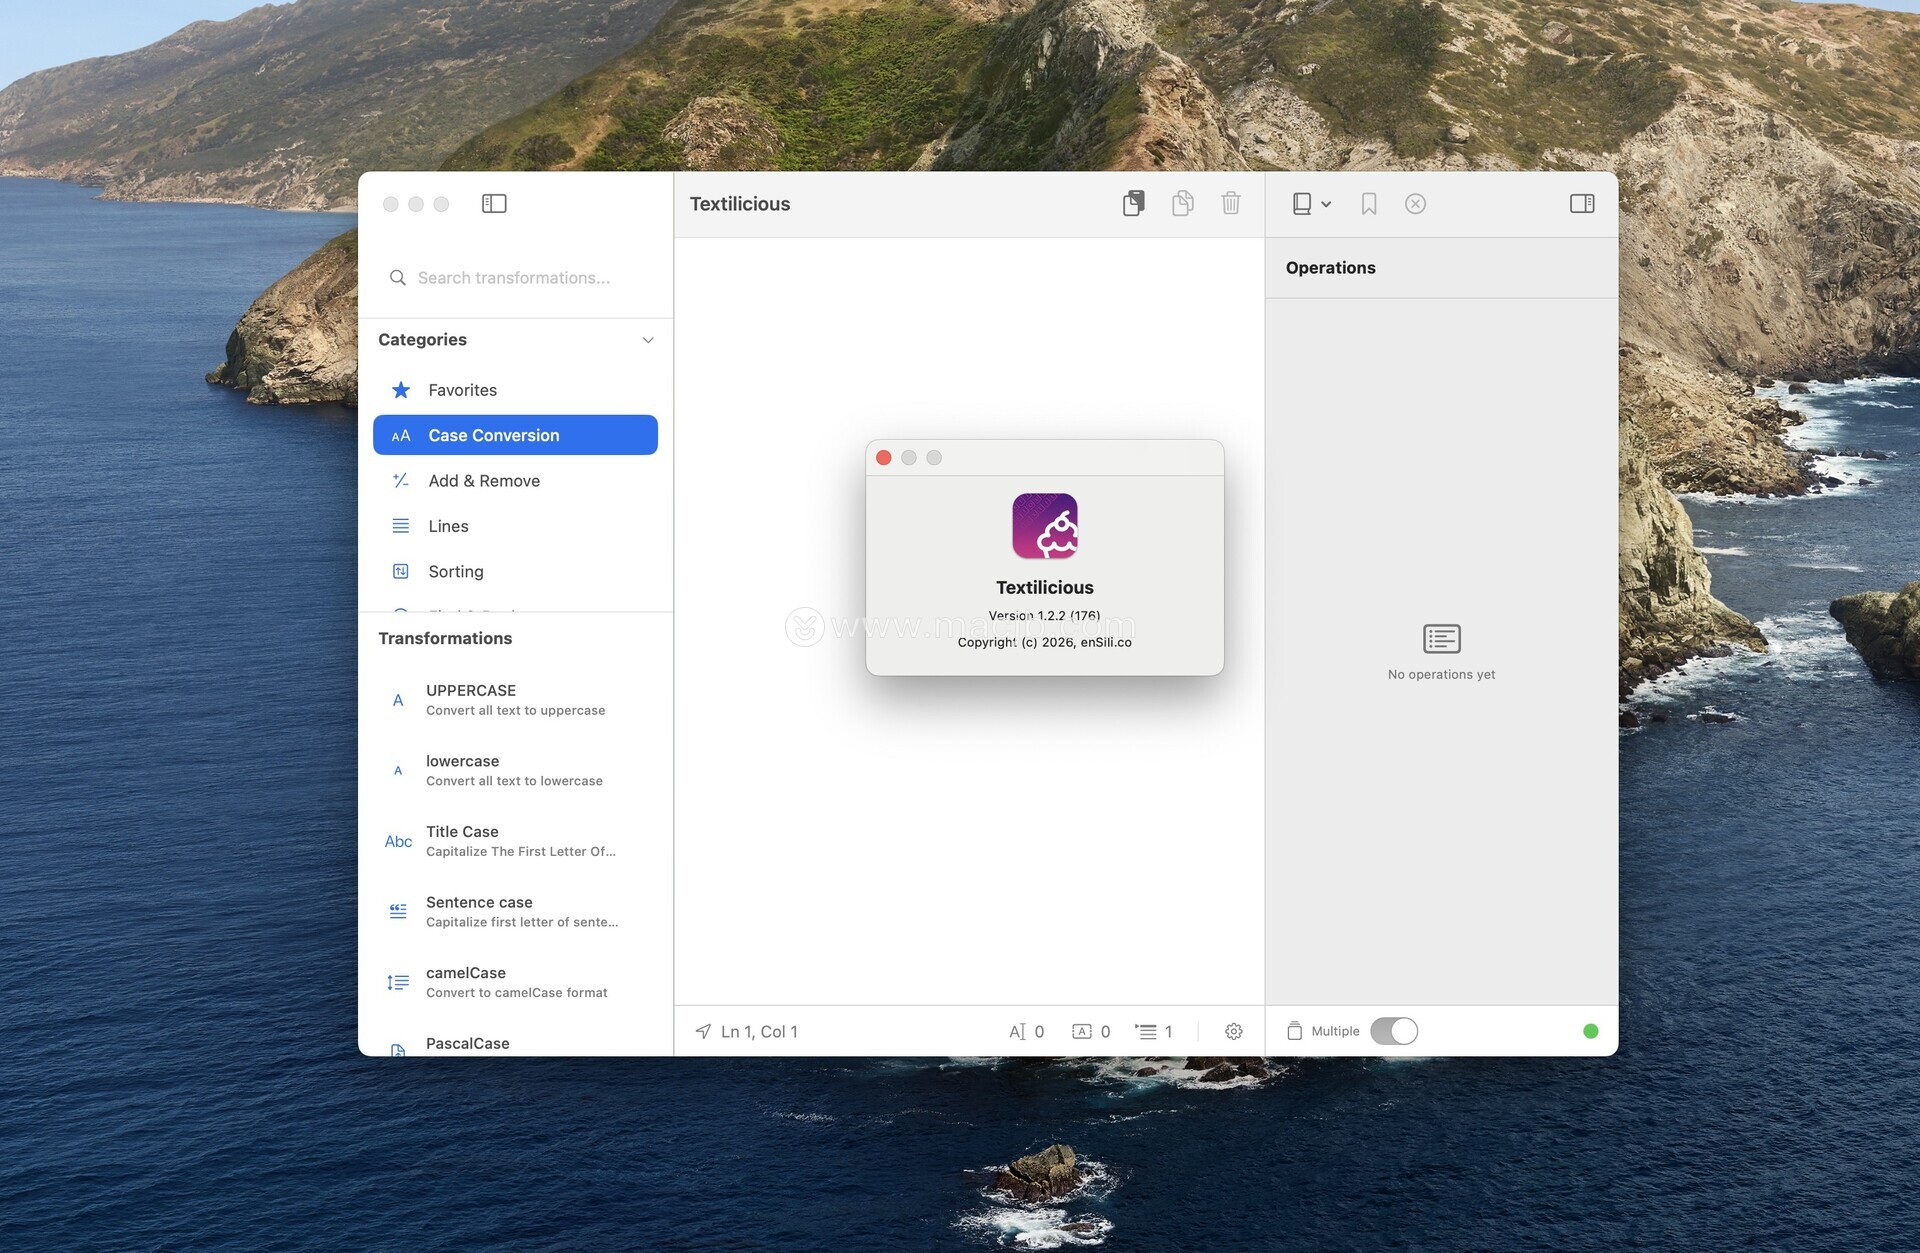This screenshot has width=1920, height=1253.
Task: Select the Lines category
Action: click(448, 526)
